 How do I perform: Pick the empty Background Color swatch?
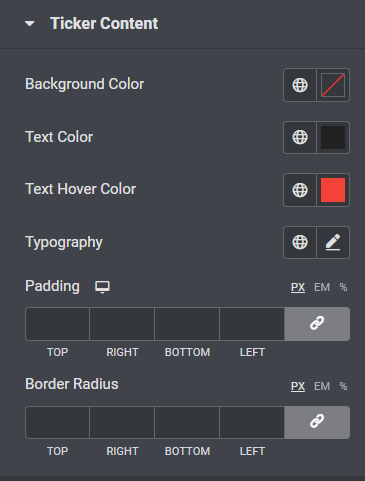tap(333, 85)
